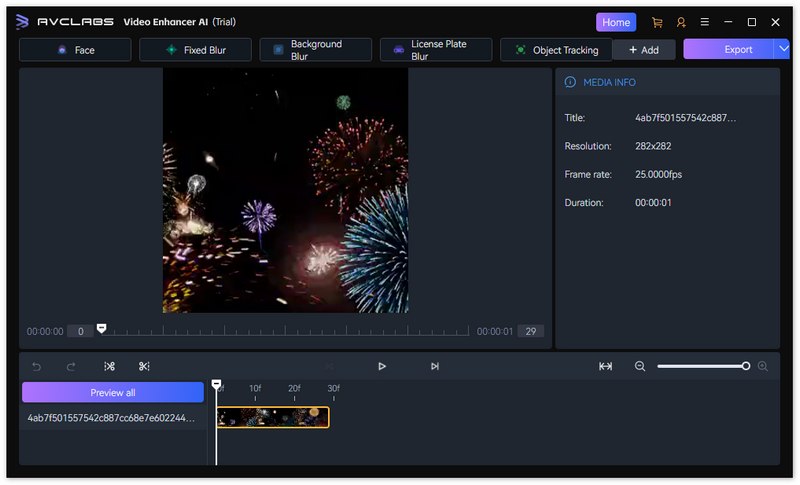Open the shopping cart icon
Image resolution: width=800 pixels, height=485 pixels.
[x=657, y=22]
